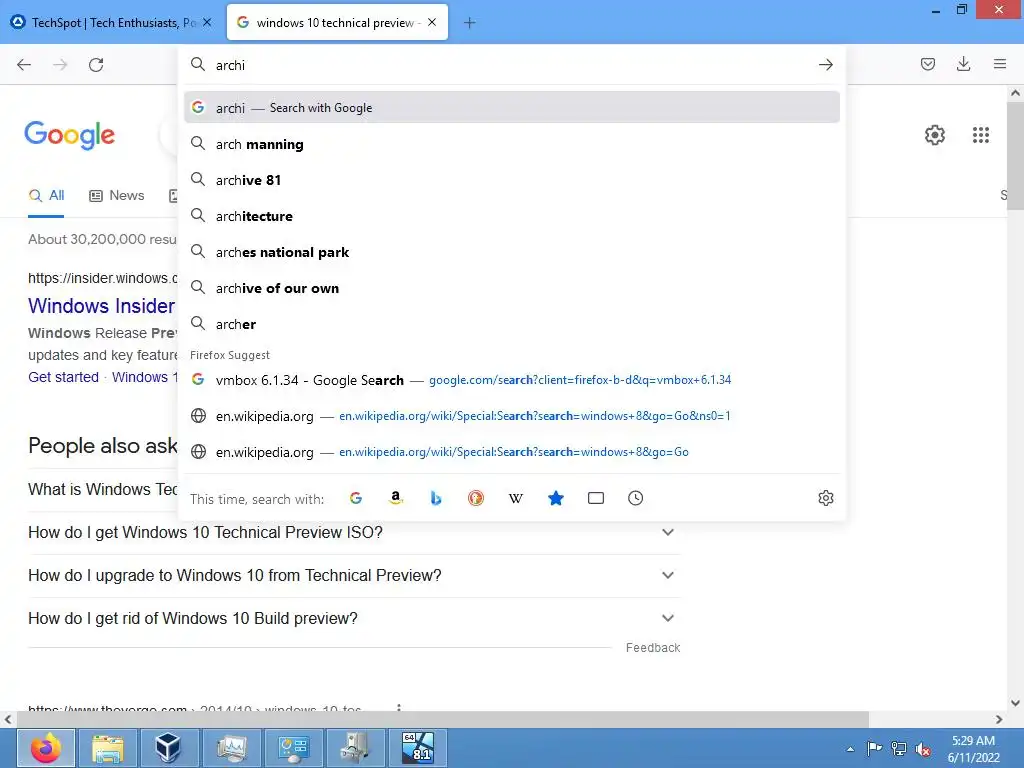Viewport: 1024px width, 768px height.
Task: Search this time with DuckDuckGo icon
Action: point(475,498)
